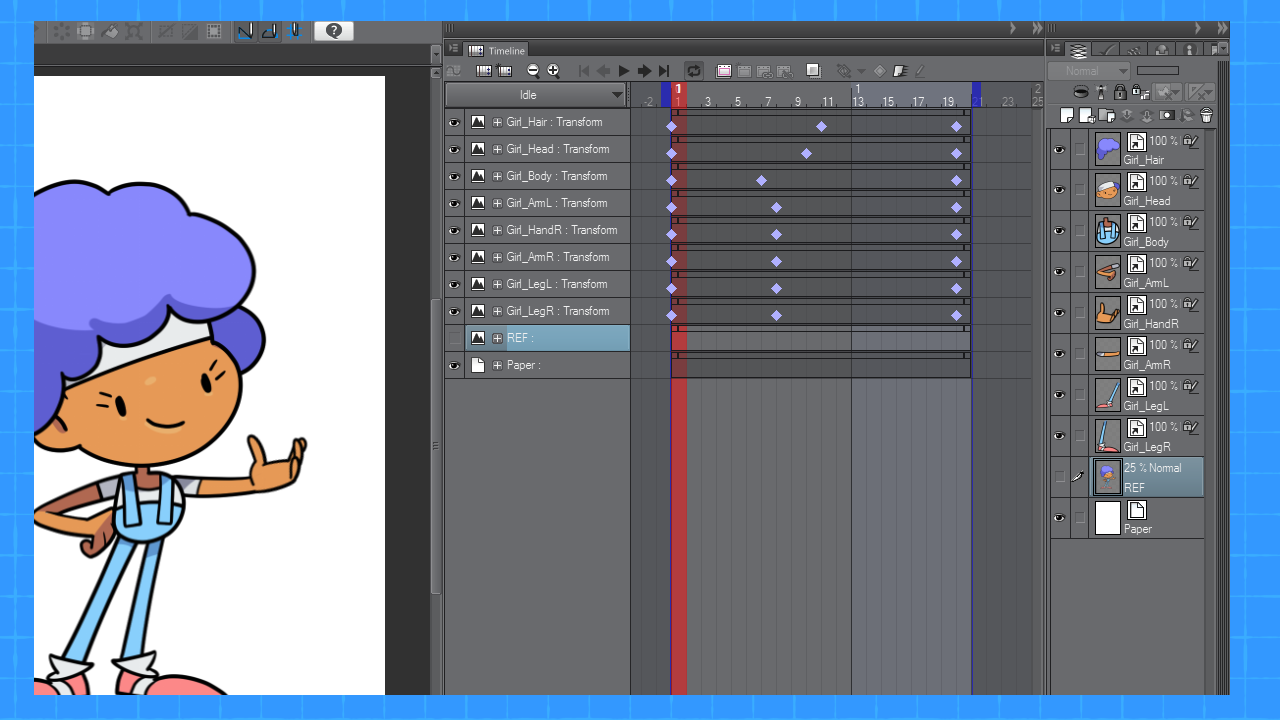This screenshot has height=720, width=1280.
Task: Toggle loop playback
Action: coord(693,71)
